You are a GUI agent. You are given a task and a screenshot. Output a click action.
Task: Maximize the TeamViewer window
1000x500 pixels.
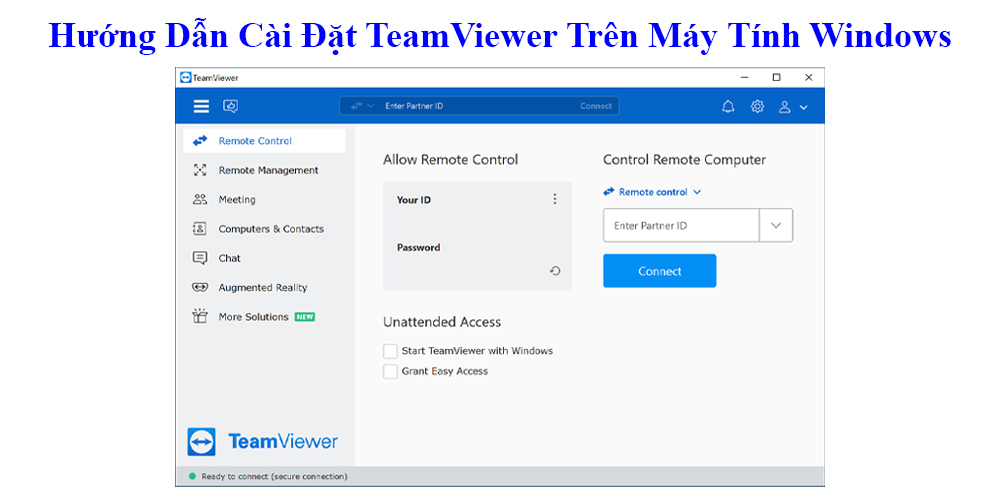pyautogui.click(x=776, y=77)
